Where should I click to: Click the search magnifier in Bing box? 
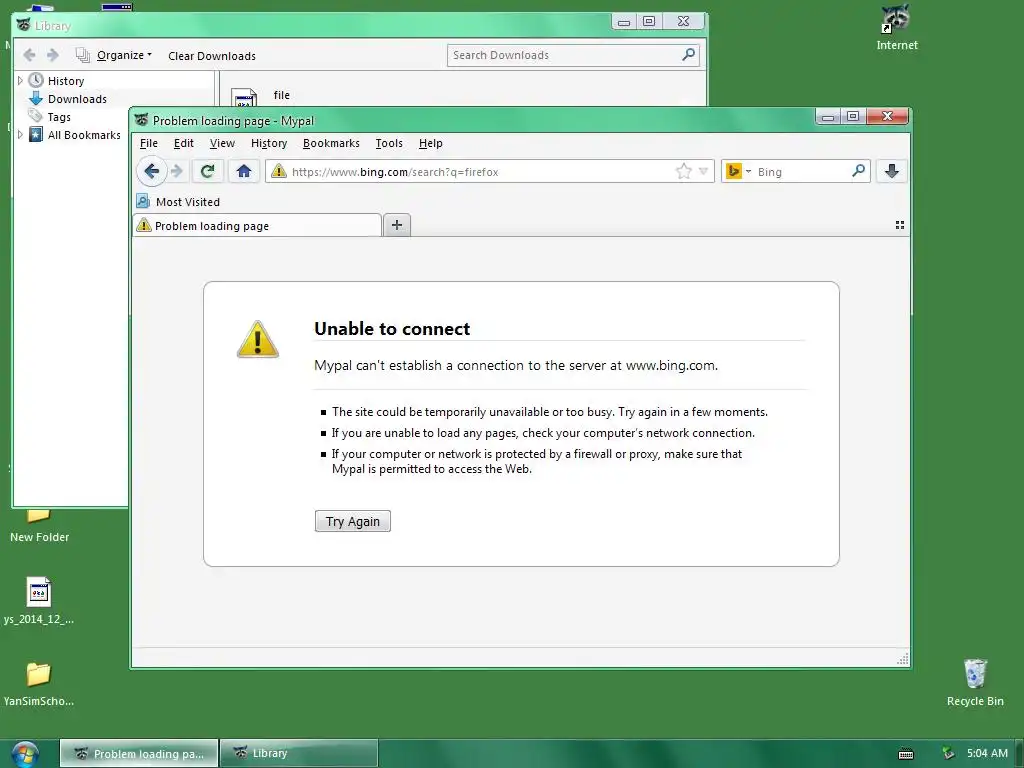[858, 171]
